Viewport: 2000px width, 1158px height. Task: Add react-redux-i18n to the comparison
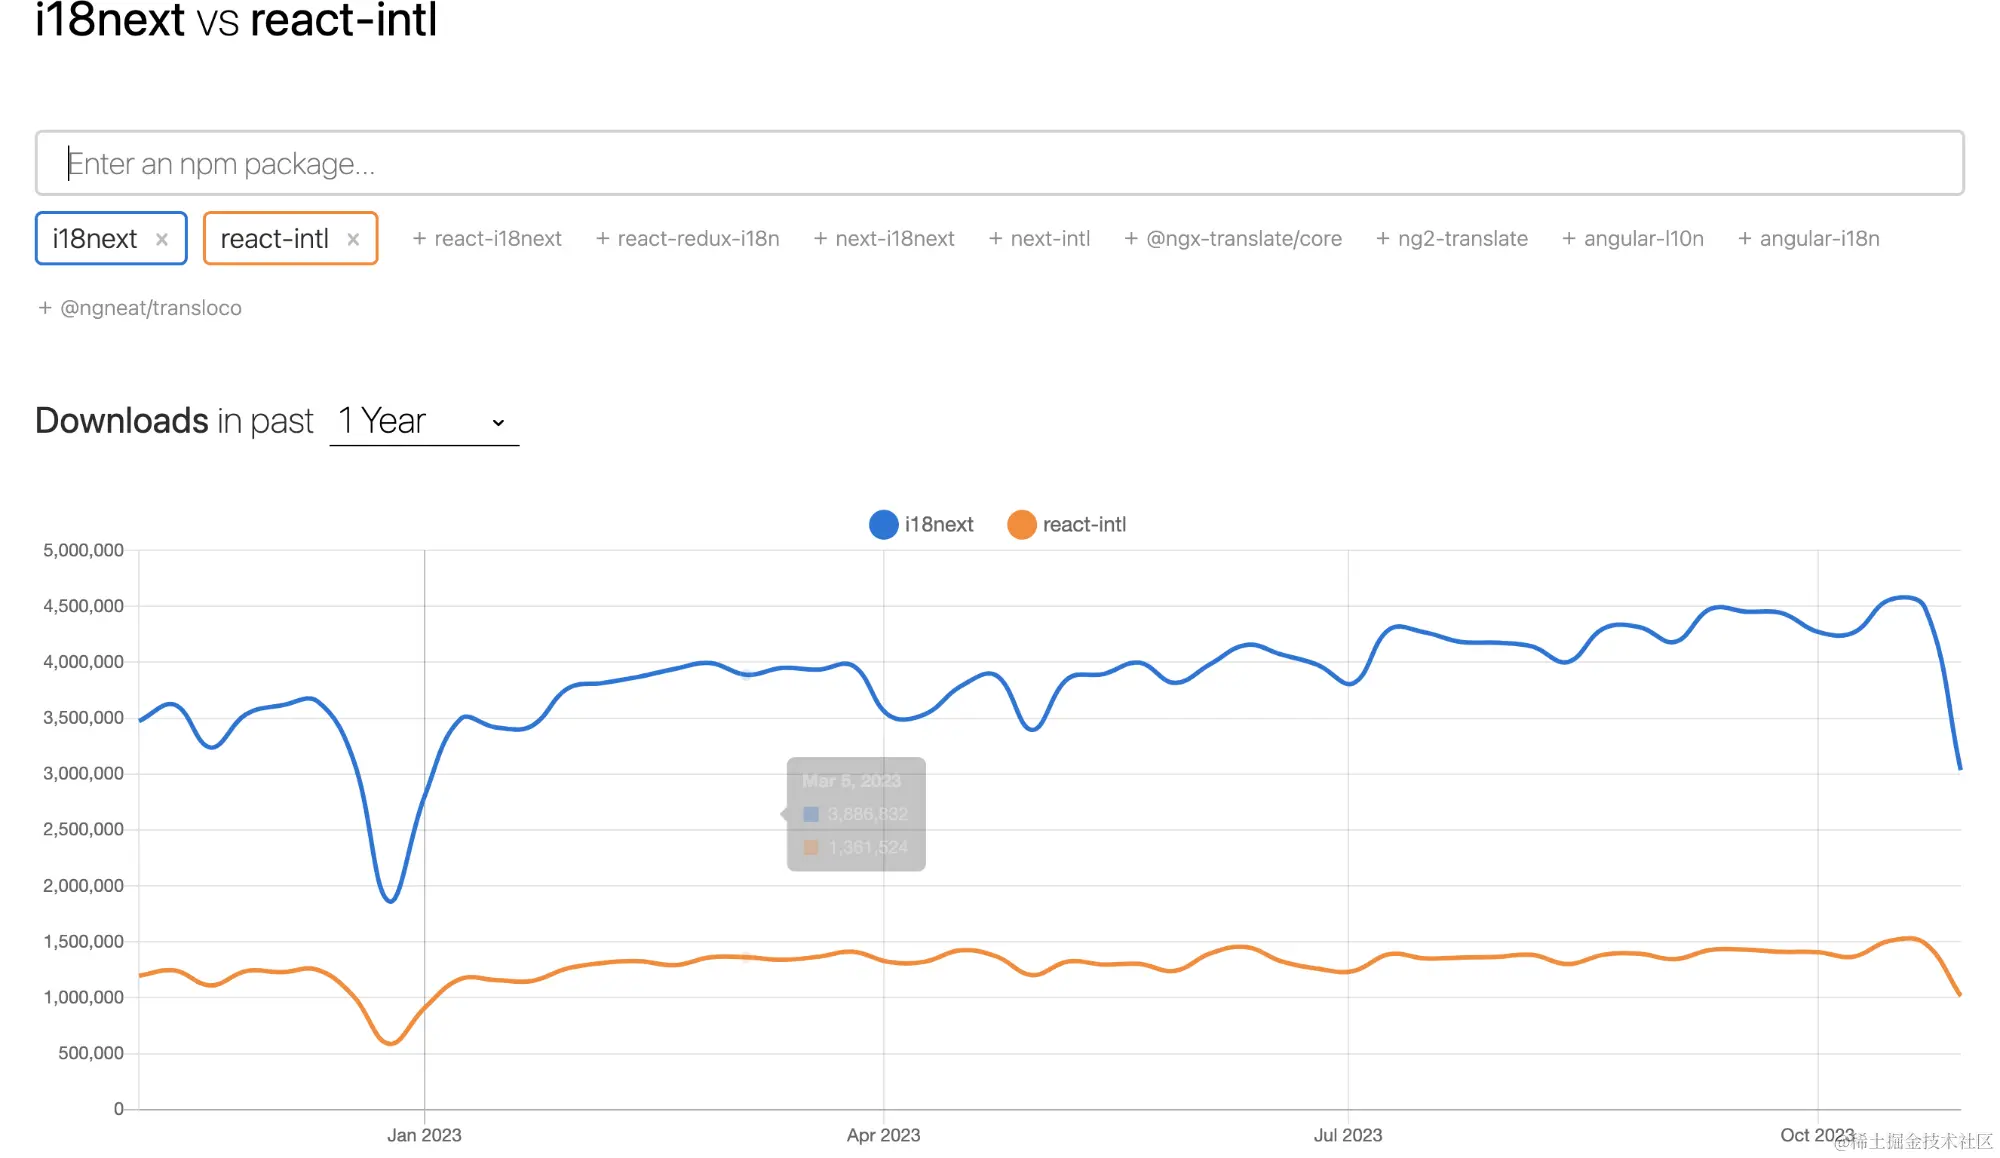(687, 239)
